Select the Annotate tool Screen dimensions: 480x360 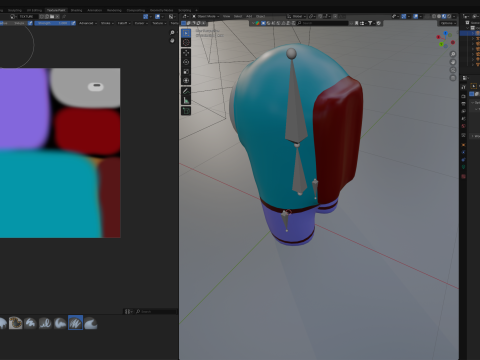pos(186,91)
